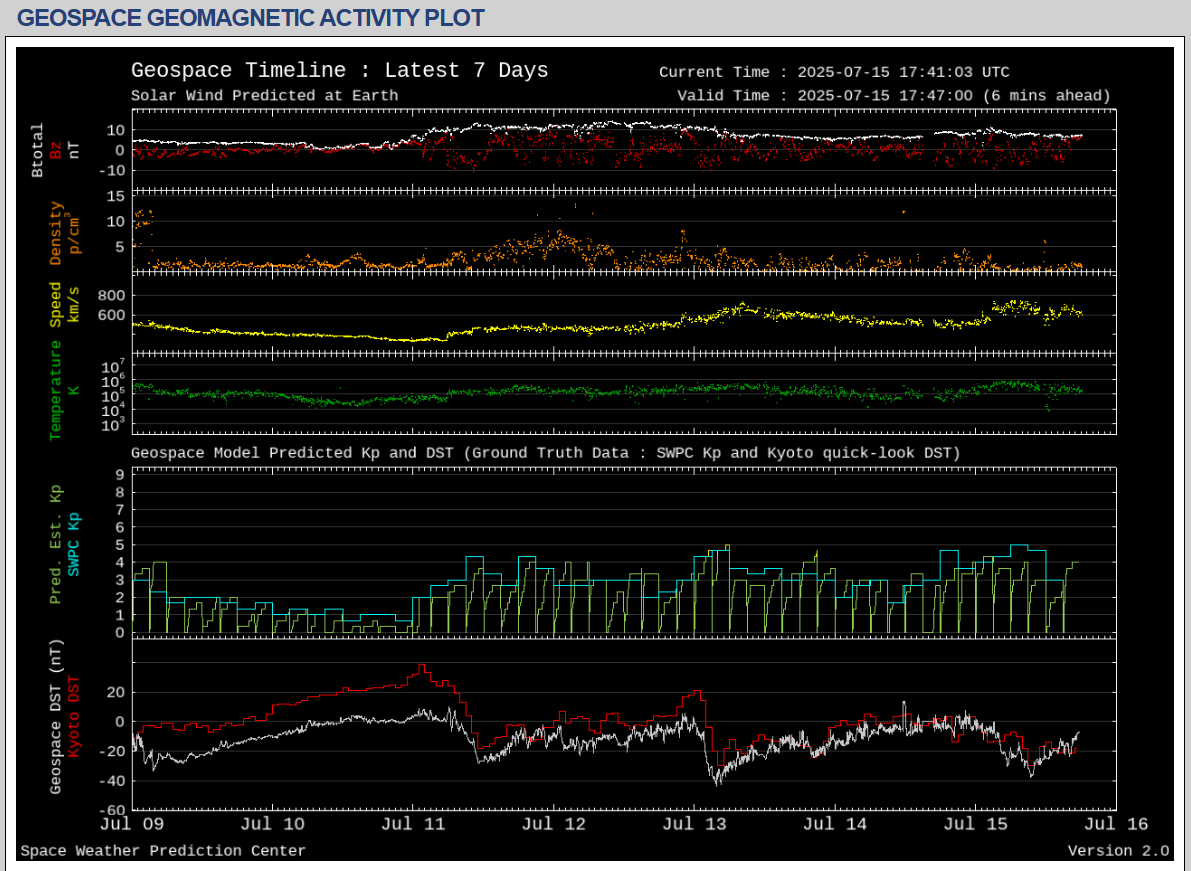Click the red Kyoto DST legend label
This screenshot has height=871, width=1191.
coord(73,714)
